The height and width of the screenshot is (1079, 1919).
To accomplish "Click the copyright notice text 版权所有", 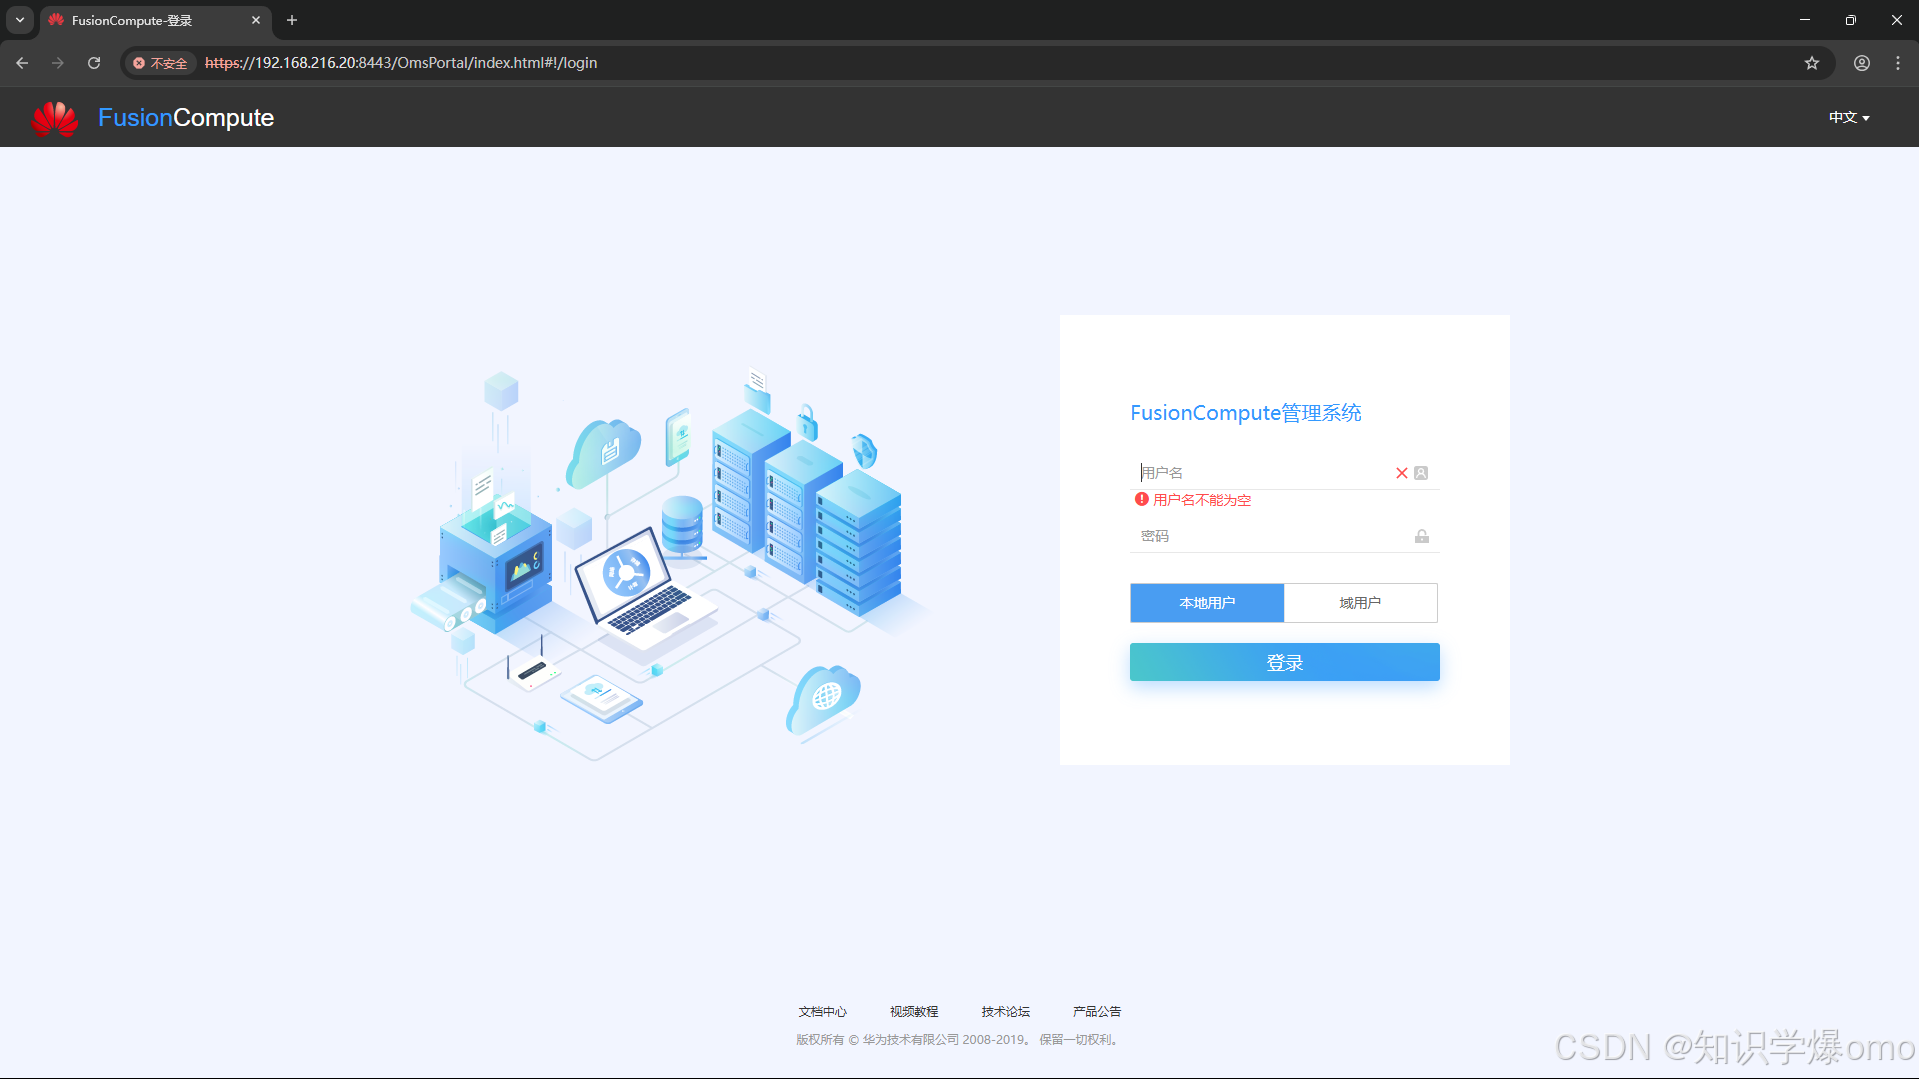I will pos(958,1040).
